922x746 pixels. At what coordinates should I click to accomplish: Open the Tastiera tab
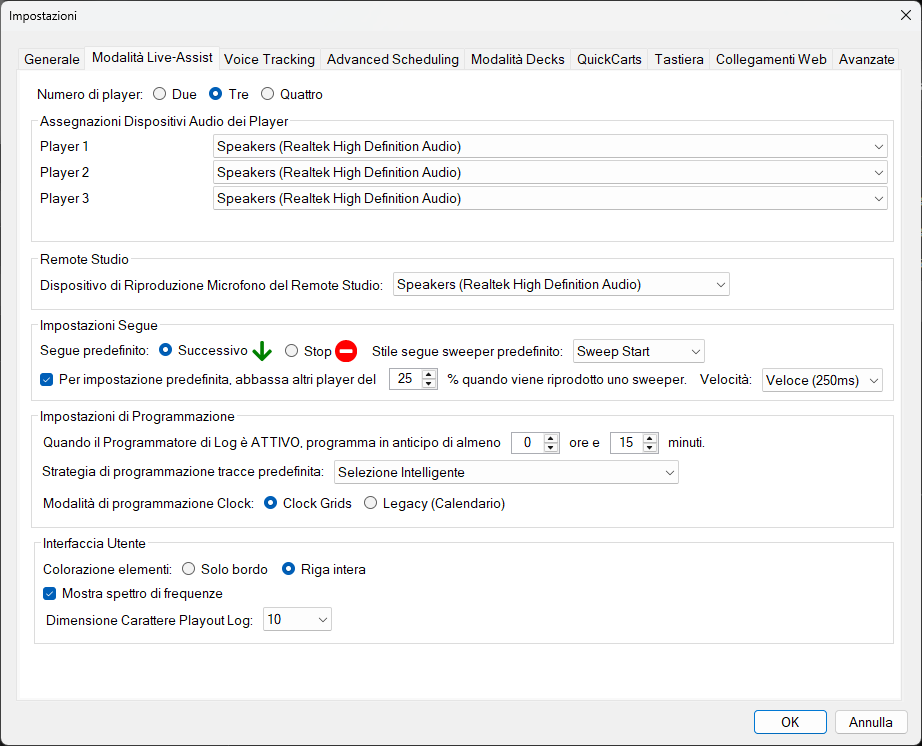[x=679, y=59]
